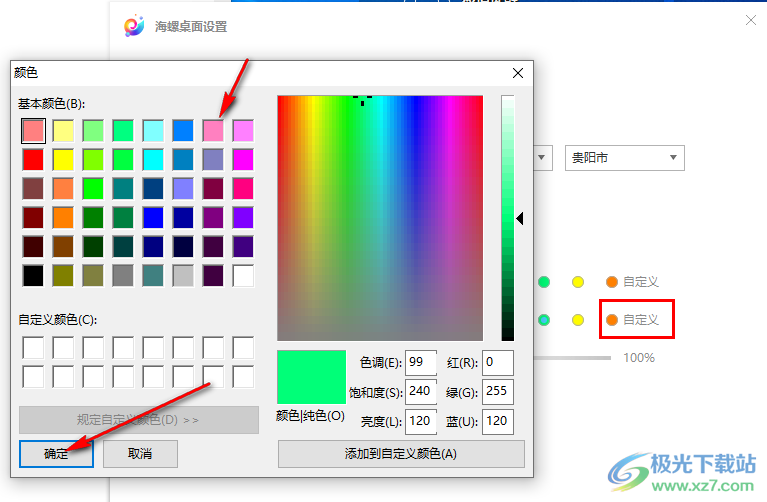
Task: Click 添加到自定义颜色(A) button
Action: pos(401,454)
